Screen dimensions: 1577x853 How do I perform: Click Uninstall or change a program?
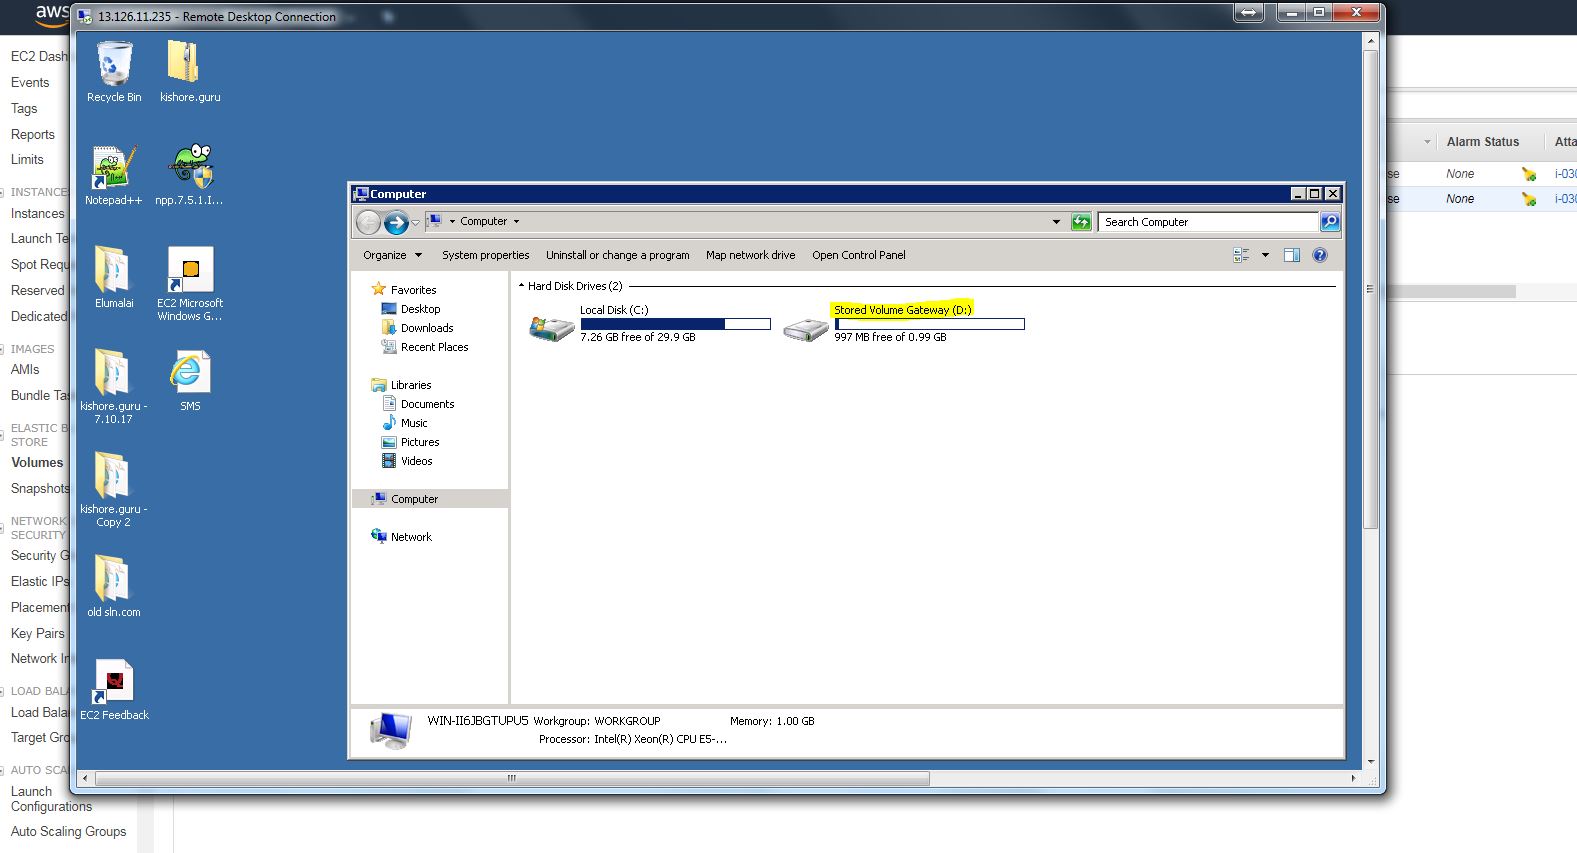[617, 255]
